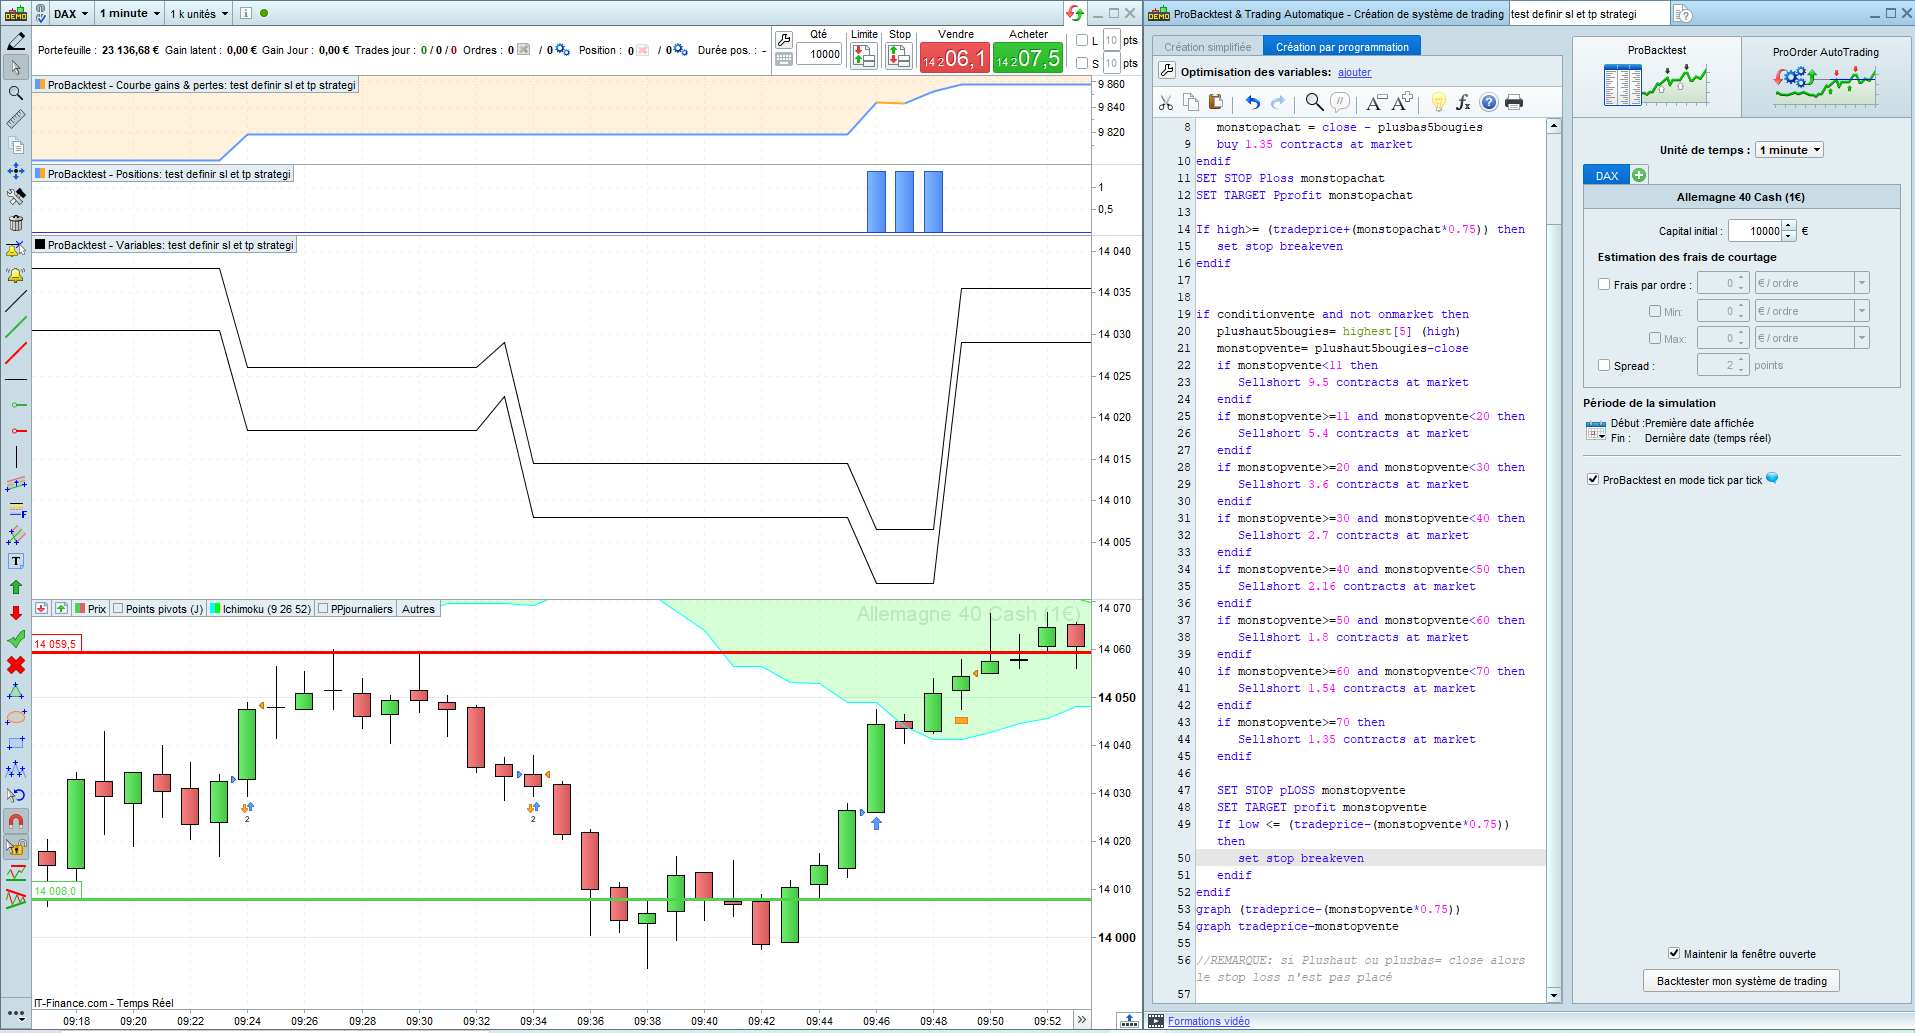Viewport: 1915px width, 1033px height.
Task: Enable Points pivots (J) indicator checkbox
Action: 118,608
